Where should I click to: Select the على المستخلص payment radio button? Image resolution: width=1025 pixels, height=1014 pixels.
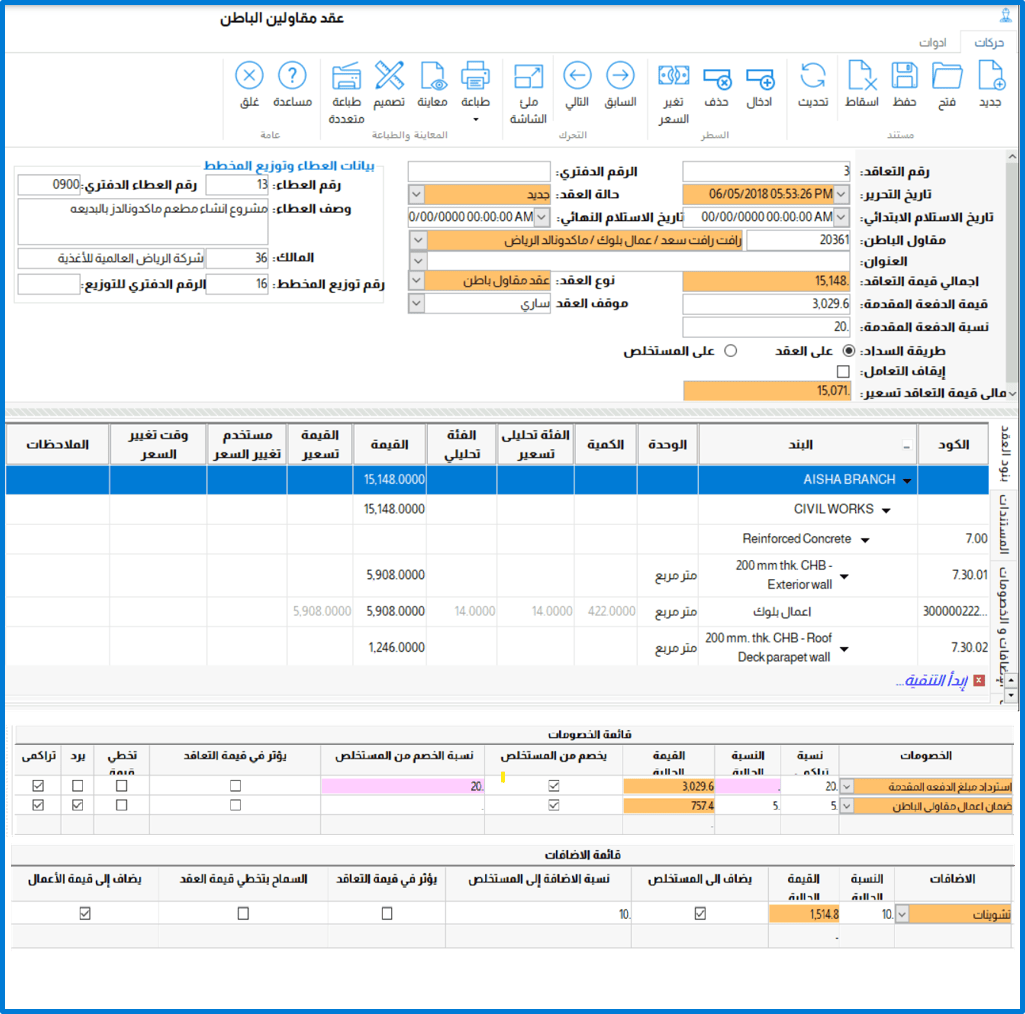click(x=731, y=351)
